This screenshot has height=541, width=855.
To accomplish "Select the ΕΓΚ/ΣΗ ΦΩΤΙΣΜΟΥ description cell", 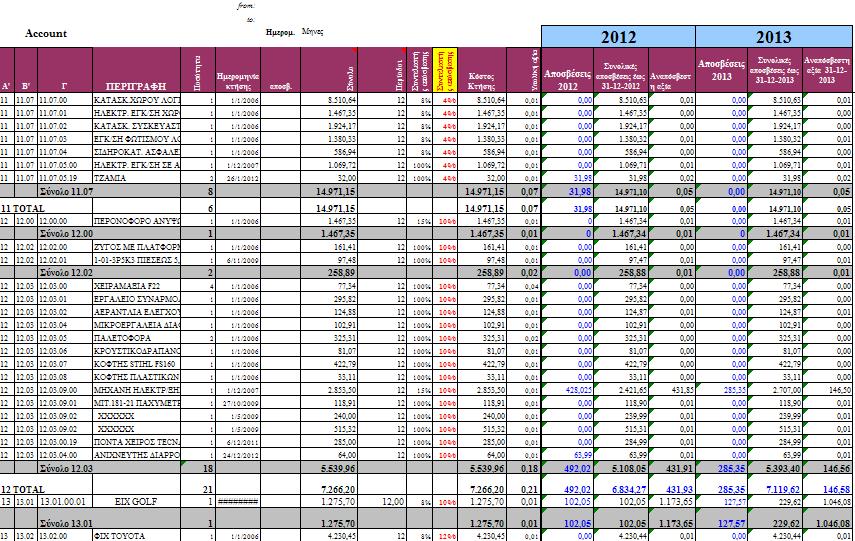I will click(136, 139).
